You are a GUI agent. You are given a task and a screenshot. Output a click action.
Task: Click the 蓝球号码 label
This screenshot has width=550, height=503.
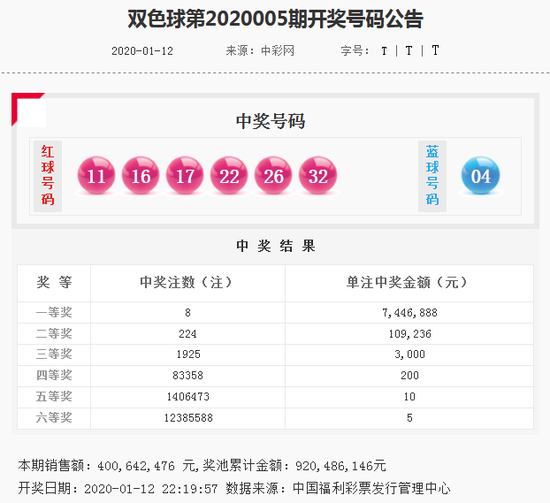tap(432, 176)
